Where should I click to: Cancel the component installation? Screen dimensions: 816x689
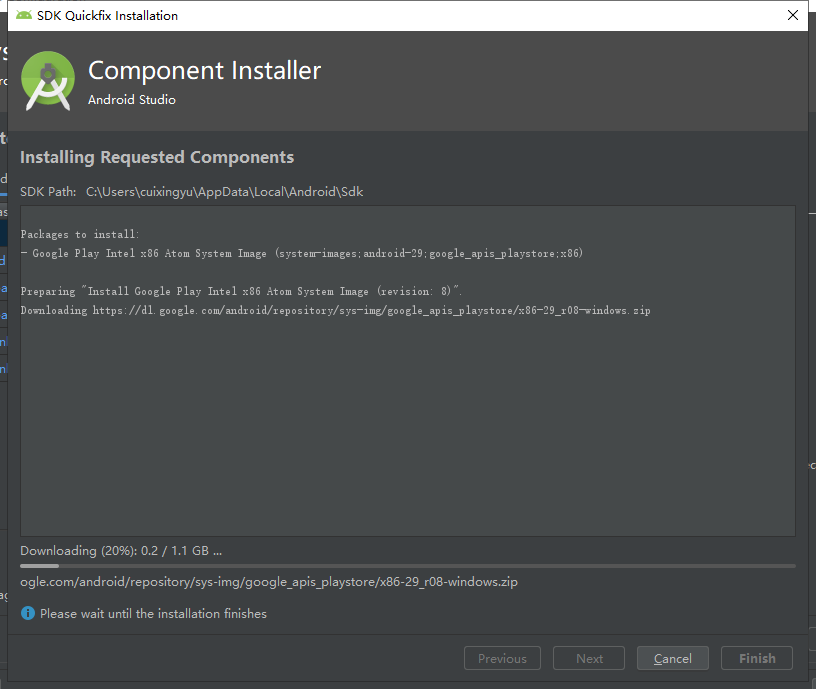pos(672,658)
